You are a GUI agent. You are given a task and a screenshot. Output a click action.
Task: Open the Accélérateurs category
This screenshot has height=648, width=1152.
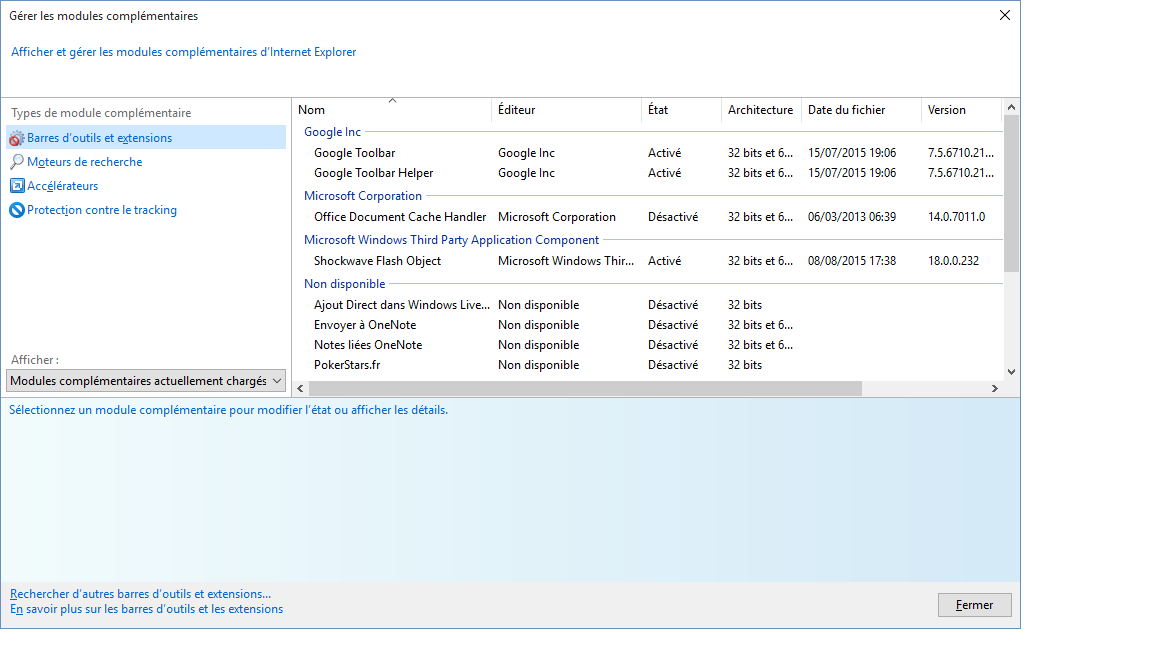(62, 187)
